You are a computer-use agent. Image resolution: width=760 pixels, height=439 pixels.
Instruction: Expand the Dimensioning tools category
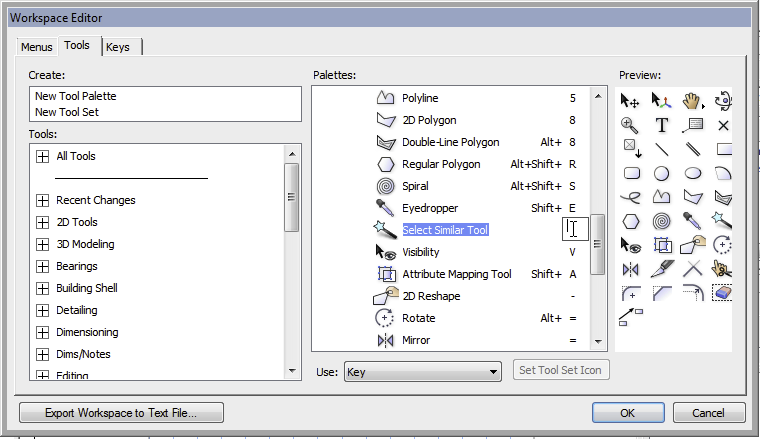[42, 332]
